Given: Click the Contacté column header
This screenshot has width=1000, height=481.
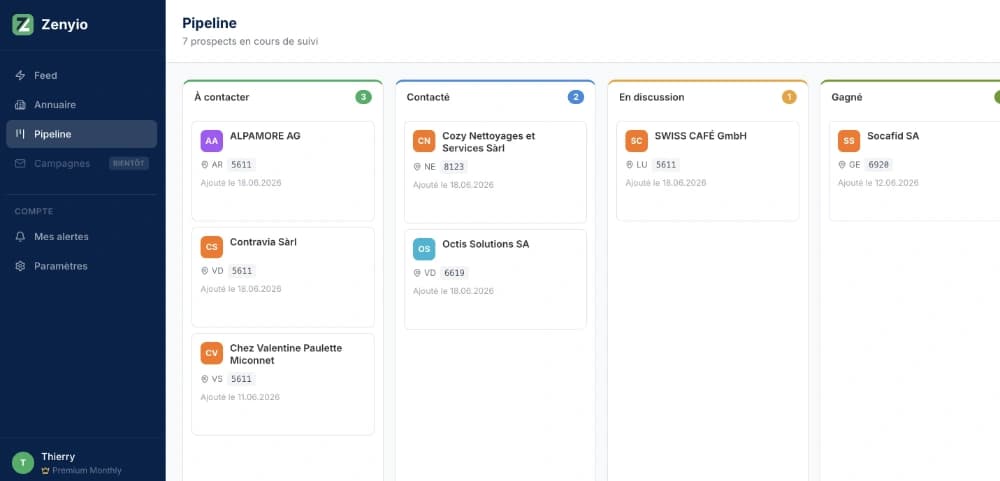Looking at the screenshot, I should pos(428,98).
